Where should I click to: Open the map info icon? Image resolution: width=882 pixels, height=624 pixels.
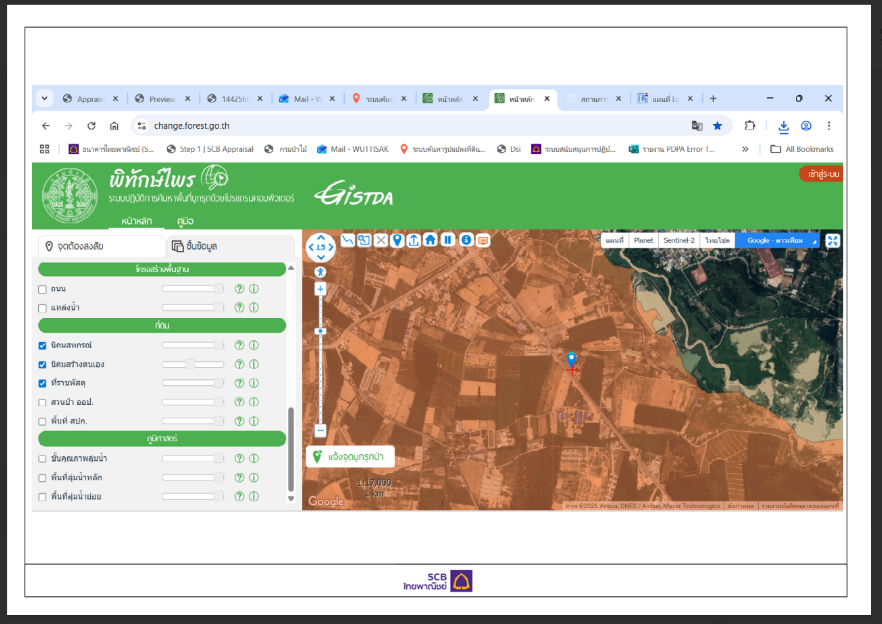click(466, 240)
